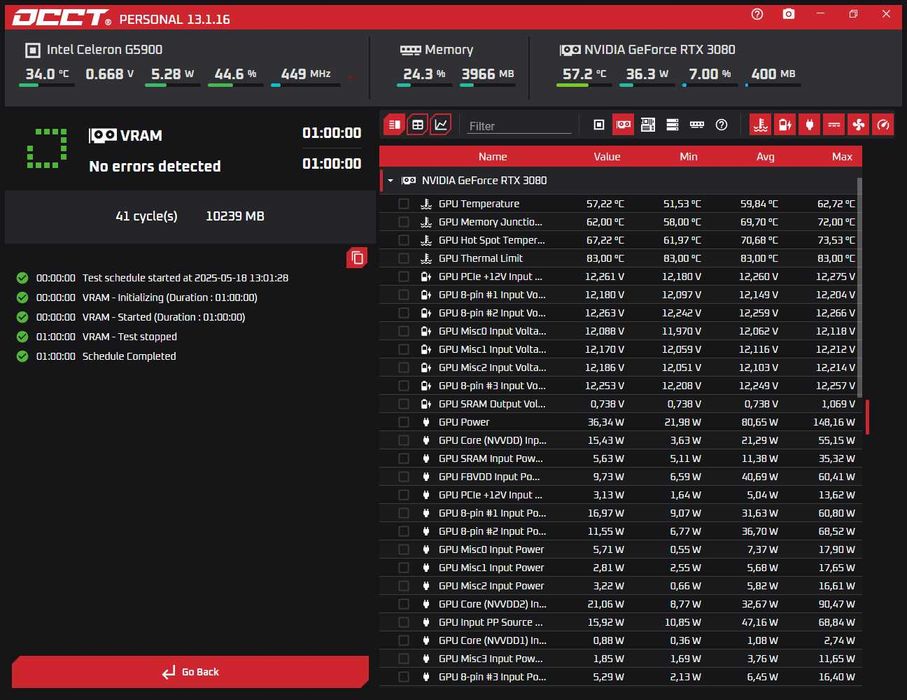Click GPU Power max value 148,16 W
907x700 pixels.
click(x=834, y=422)
